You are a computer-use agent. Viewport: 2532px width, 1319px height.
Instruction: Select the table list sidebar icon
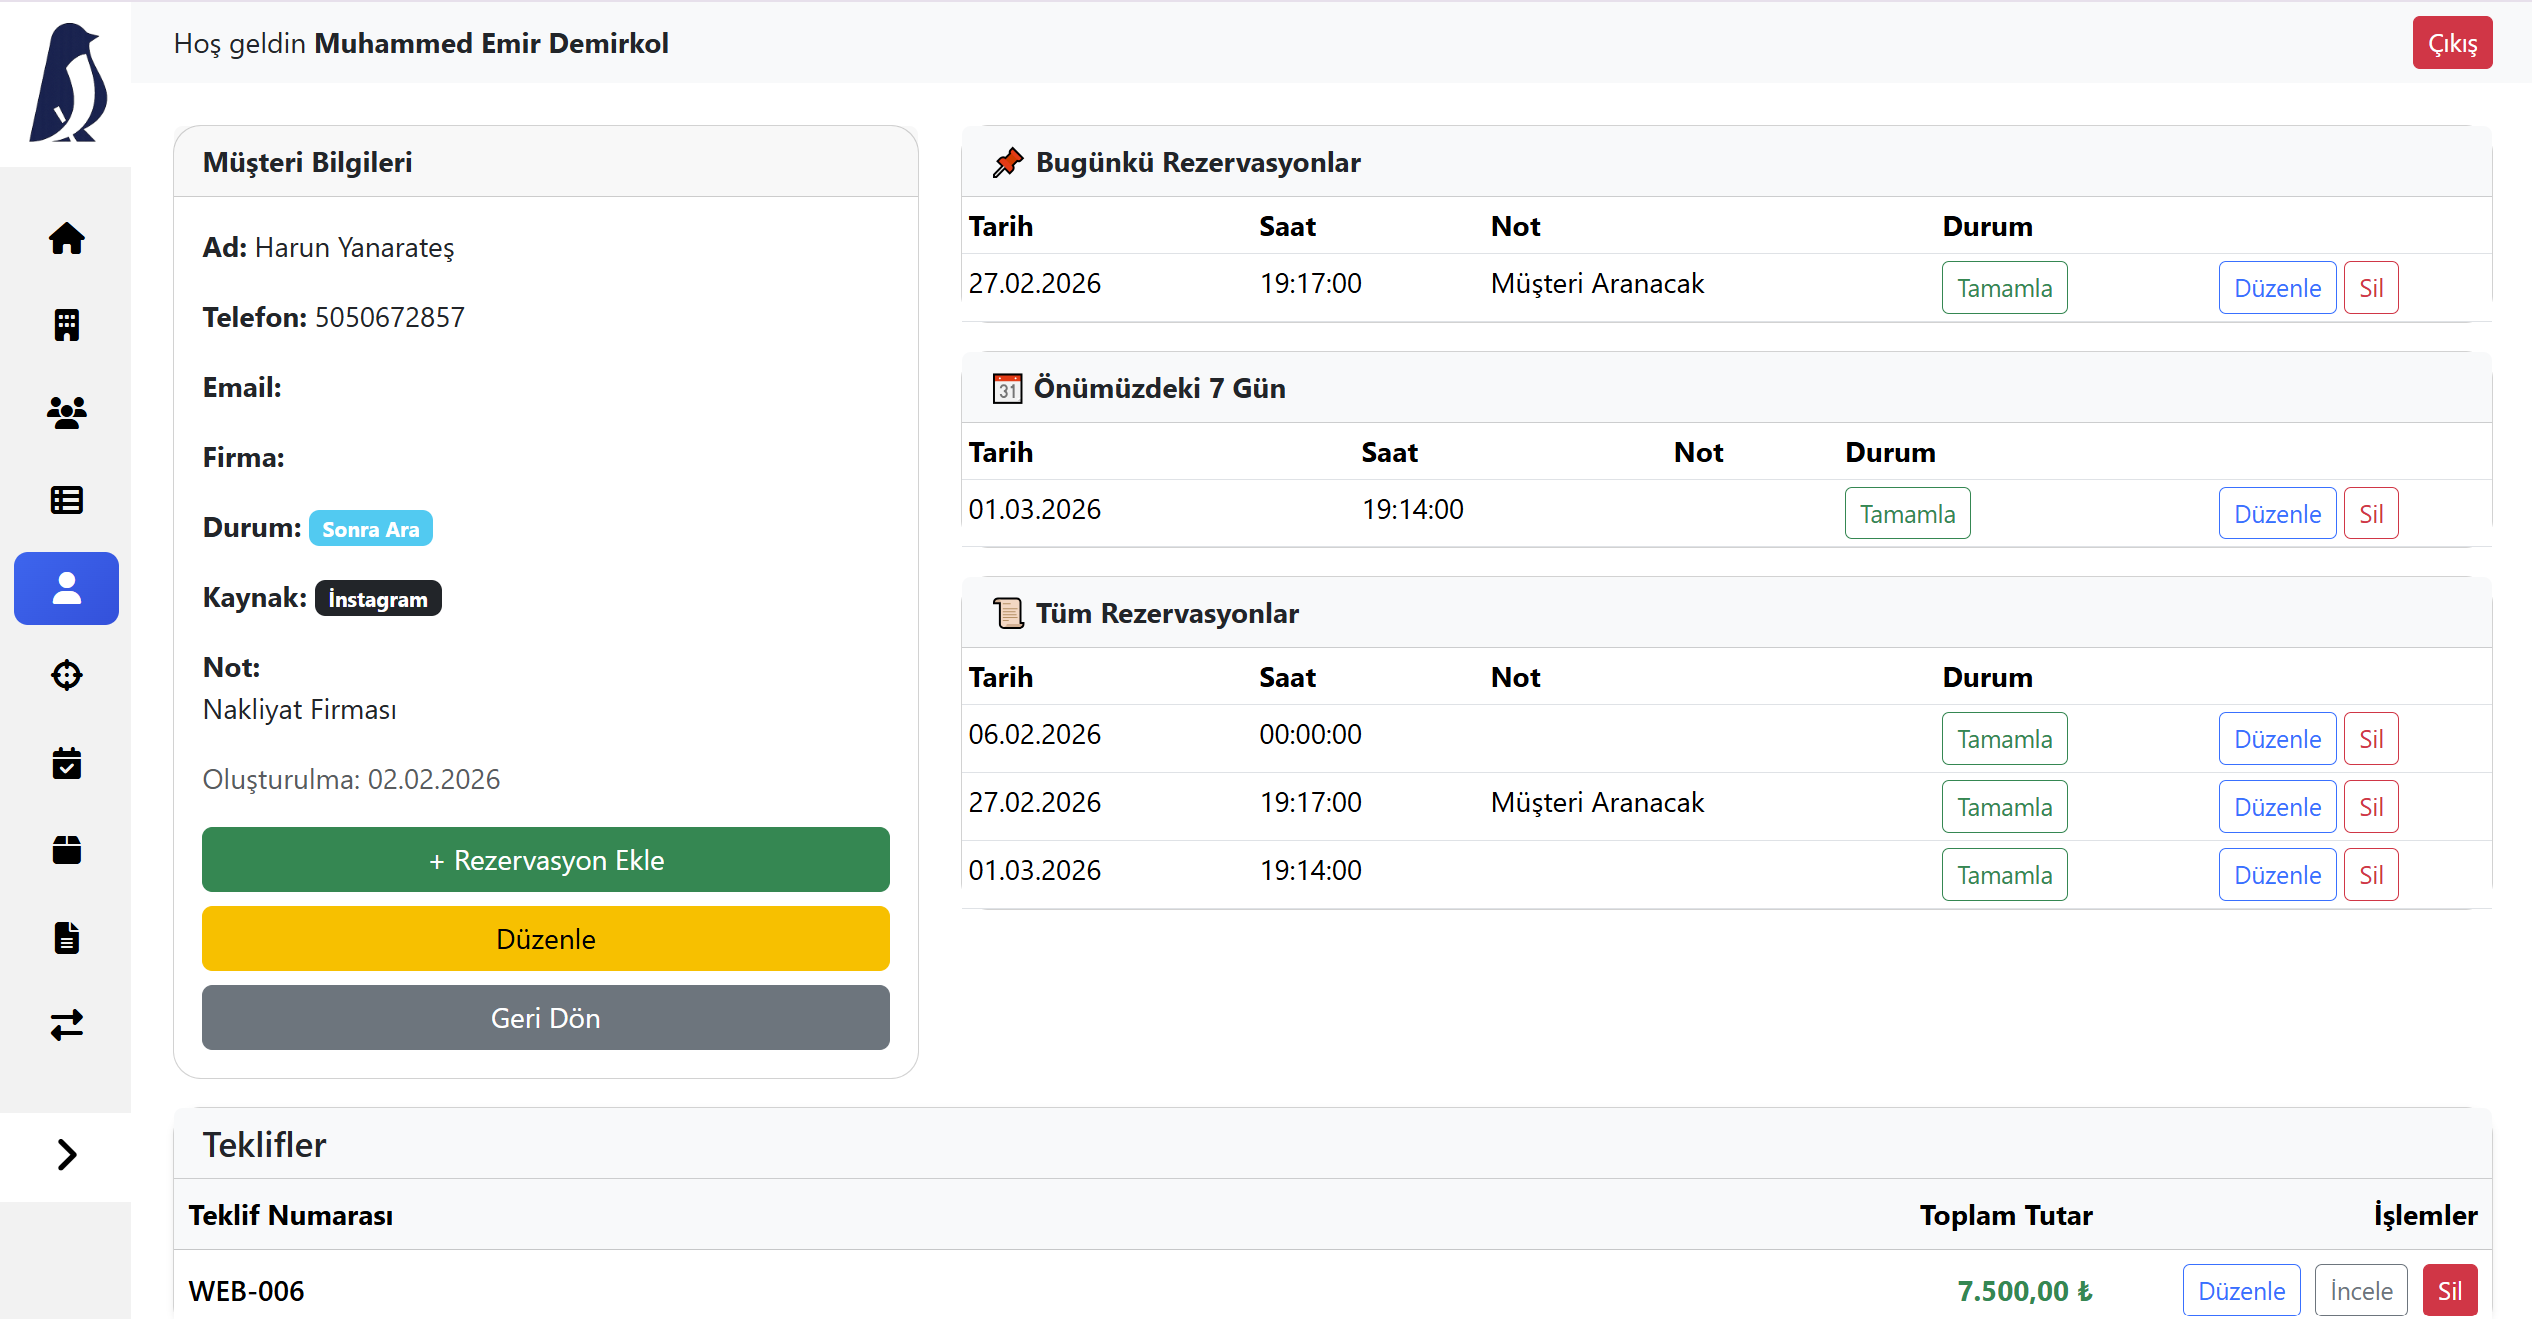(x=66, y=500)
